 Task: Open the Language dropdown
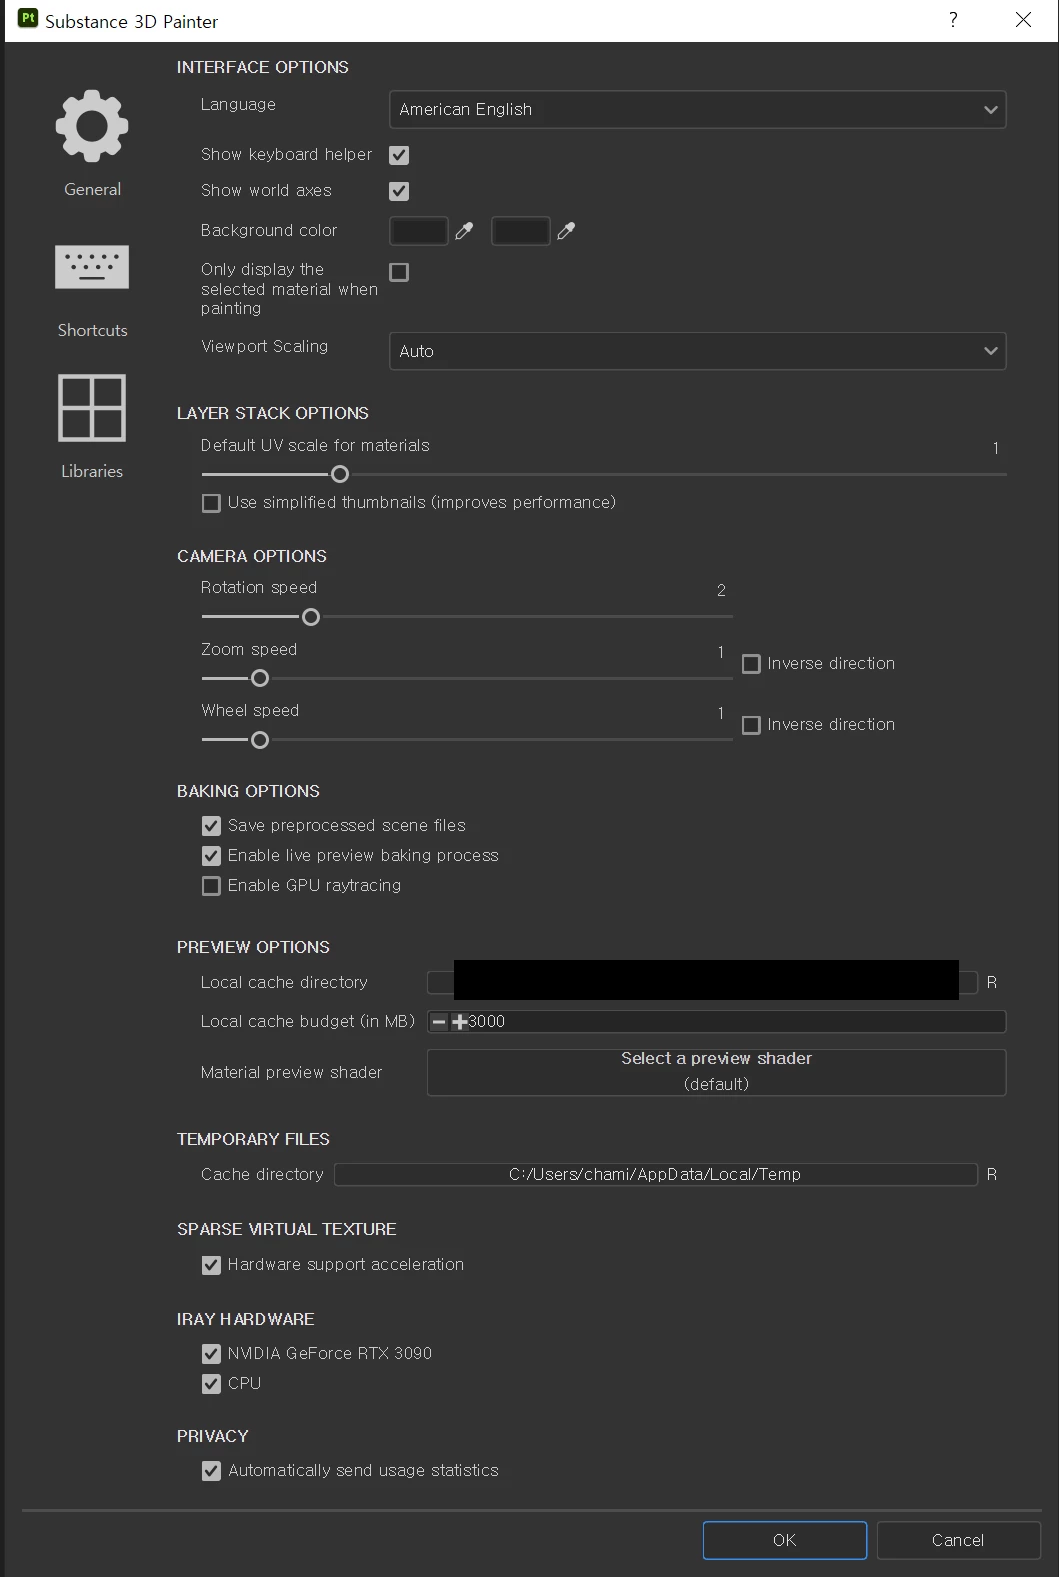click(x=697, y=110)
